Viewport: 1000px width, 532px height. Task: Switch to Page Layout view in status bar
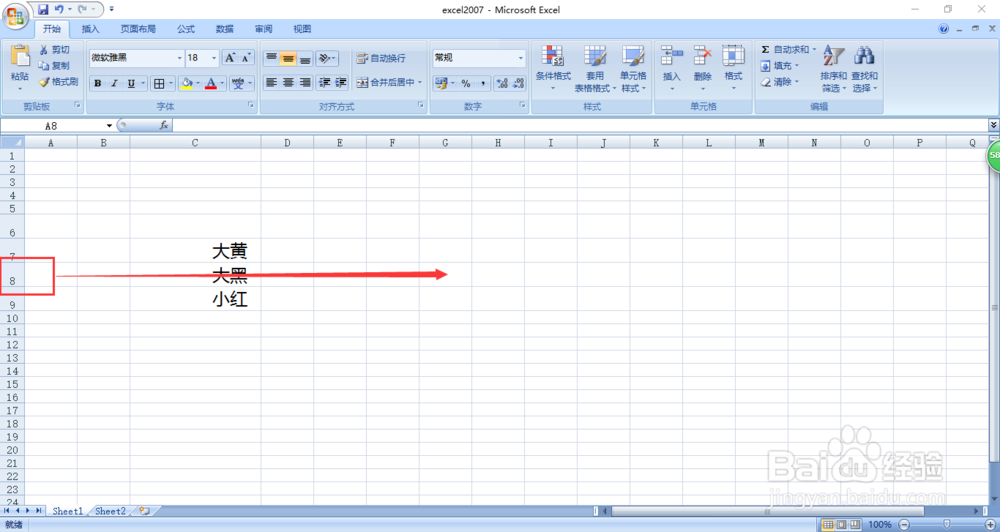pyautogui.click(x=842, y=524)
